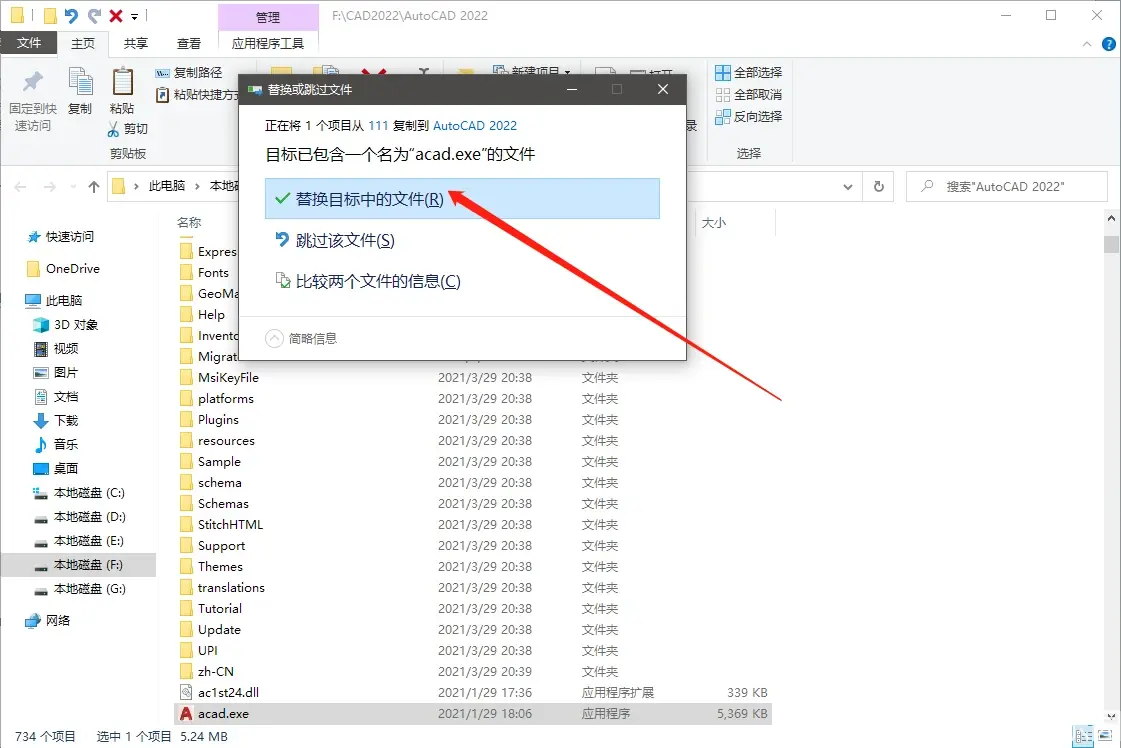Sort by the 大小 column header
1121x748 pixels.
(x=713, y=222)
